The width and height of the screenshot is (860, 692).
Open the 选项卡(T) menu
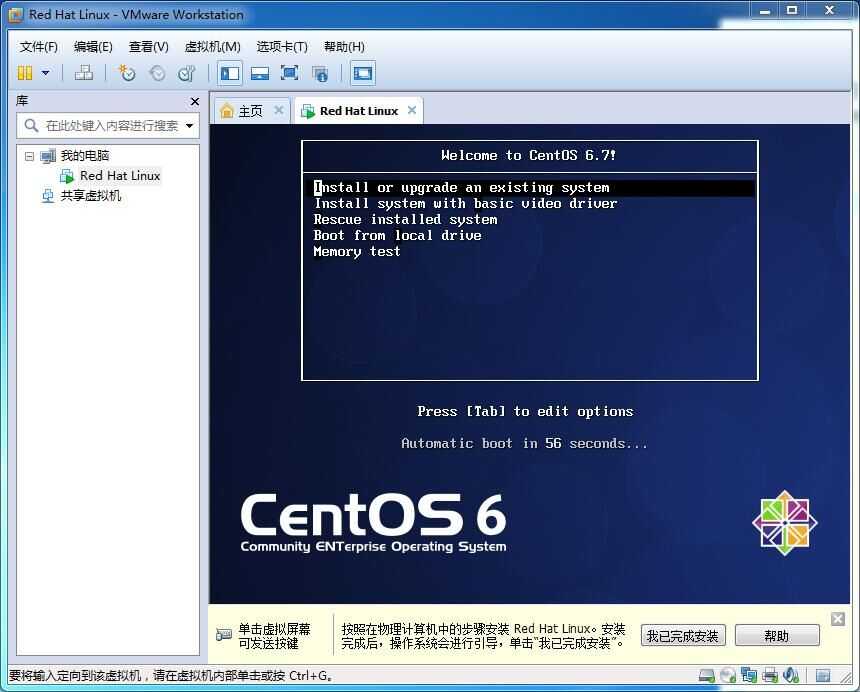(282, 47)
